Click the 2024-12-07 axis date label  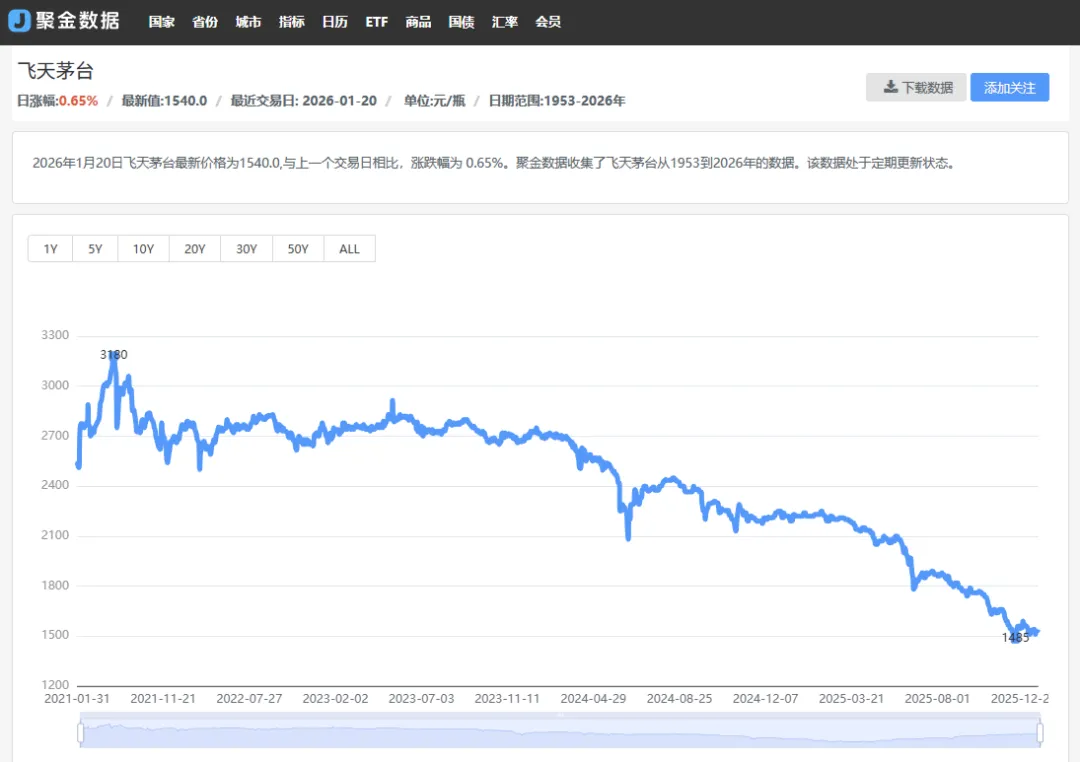coord(765,699)
